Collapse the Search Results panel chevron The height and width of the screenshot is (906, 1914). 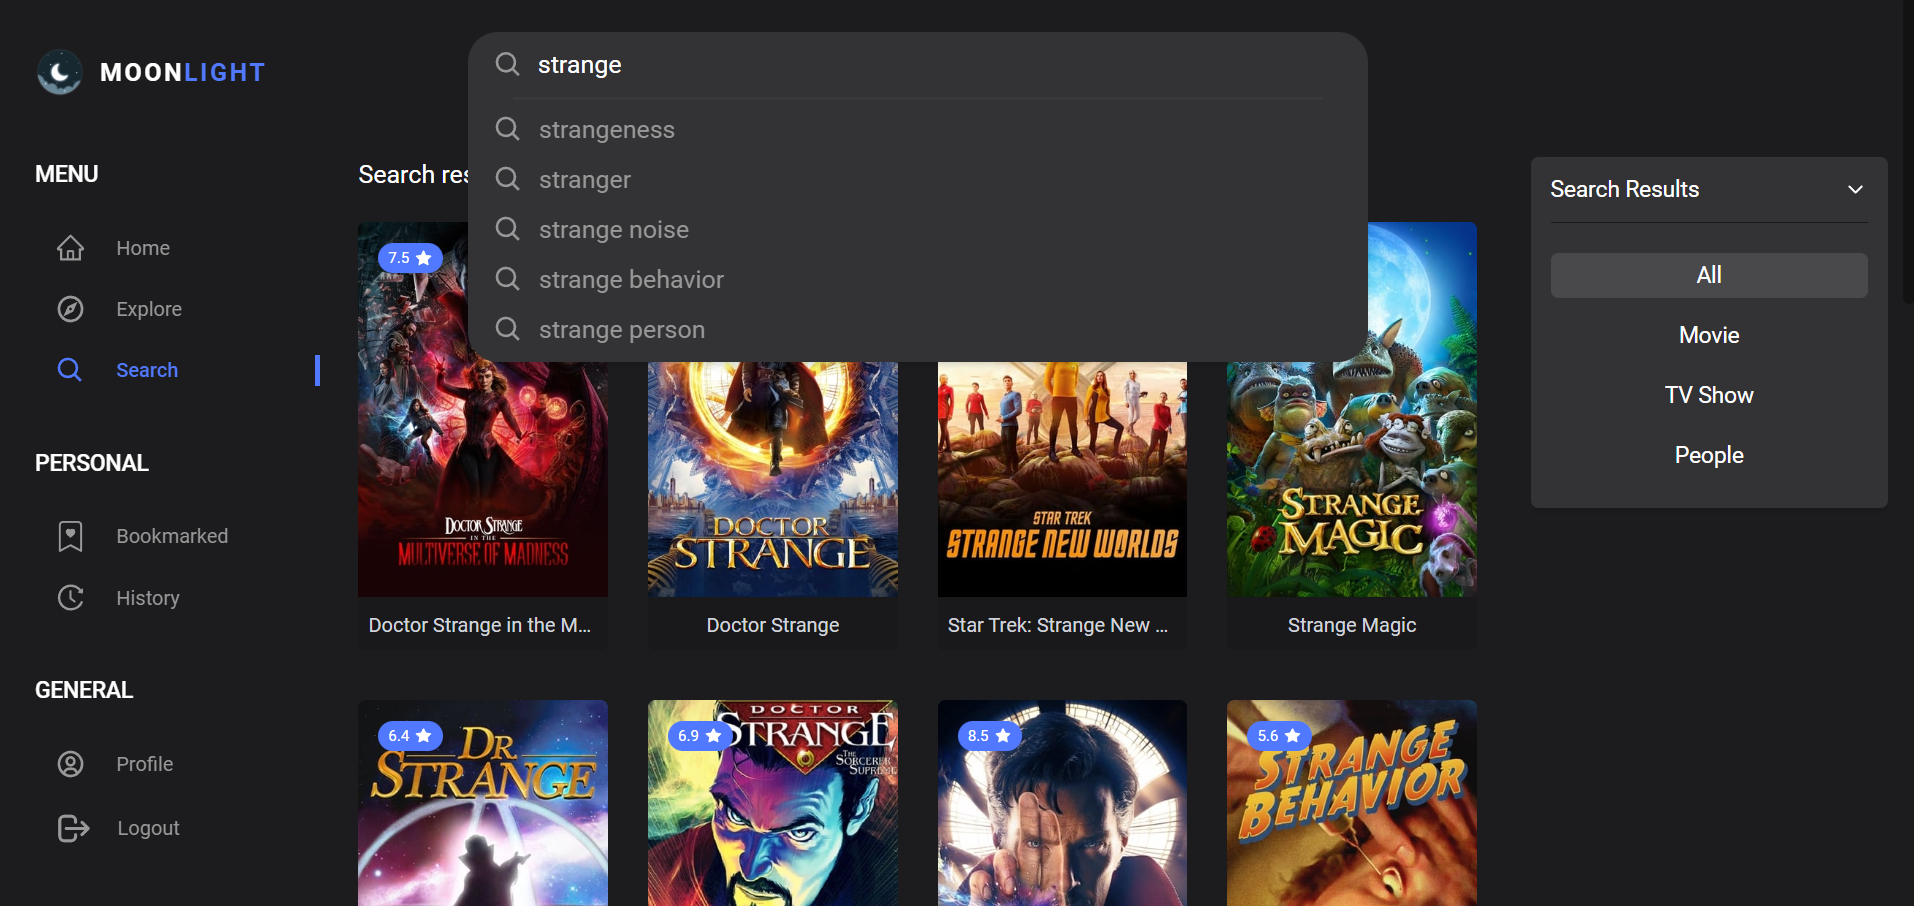(1855, 190)
